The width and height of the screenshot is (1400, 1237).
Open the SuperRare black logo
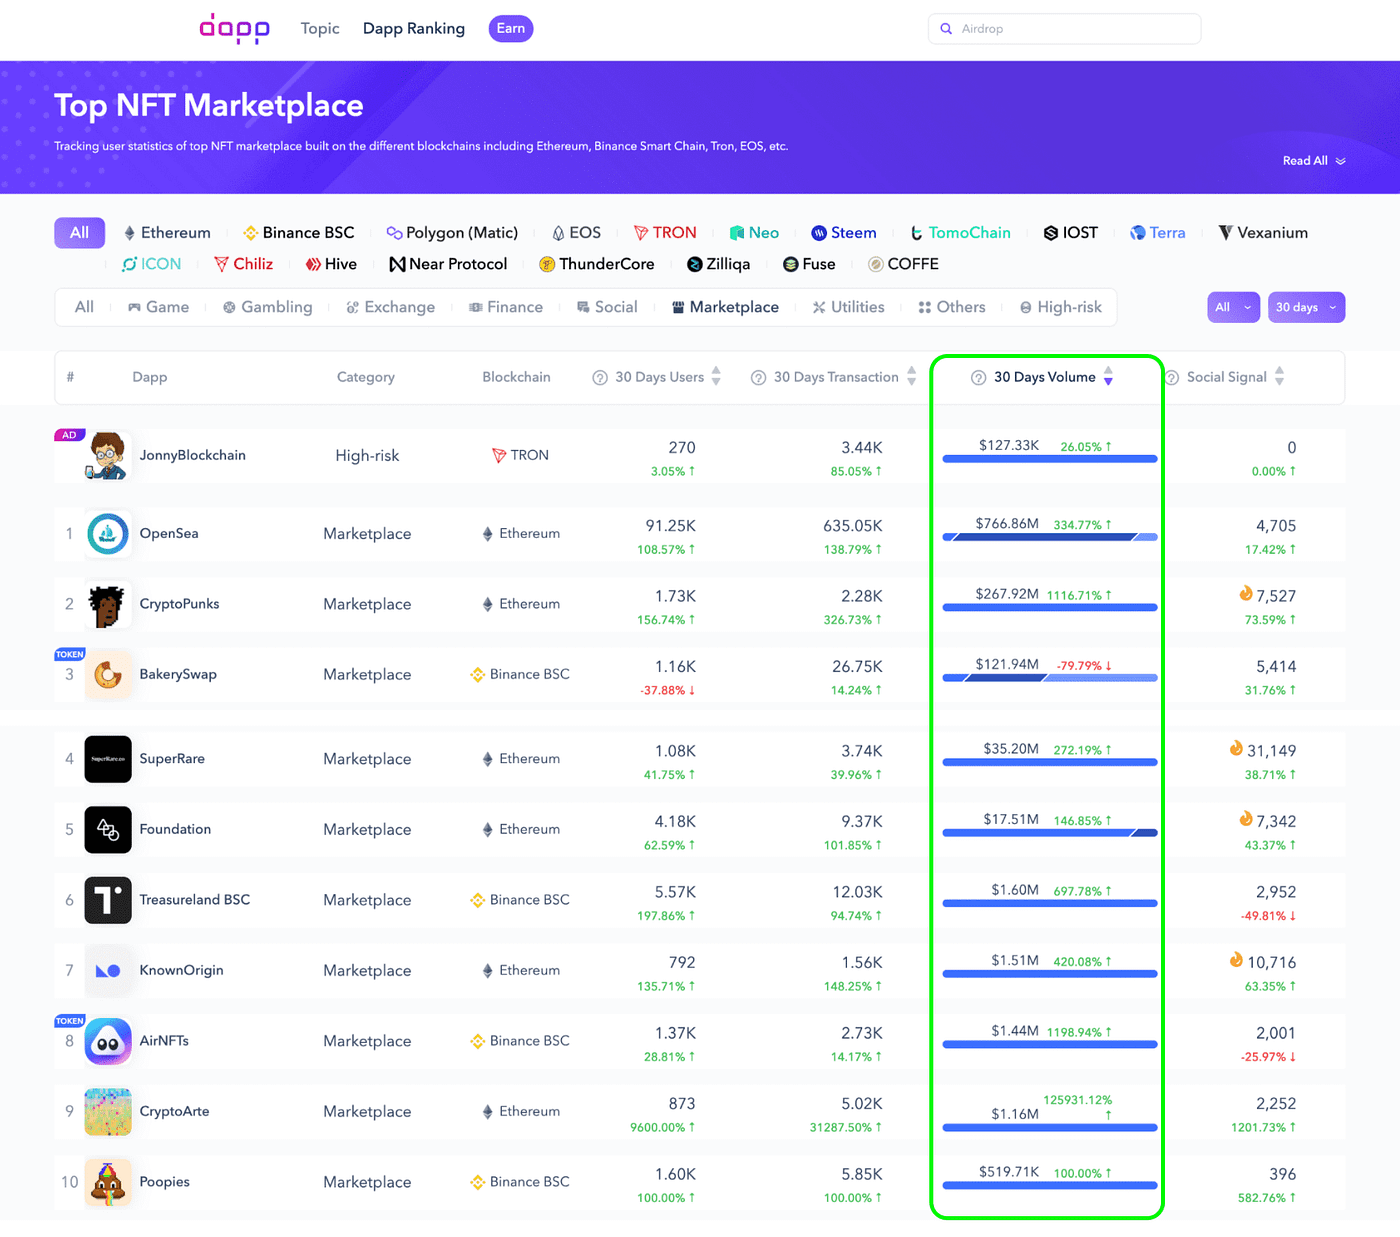[x=108, y=759]
